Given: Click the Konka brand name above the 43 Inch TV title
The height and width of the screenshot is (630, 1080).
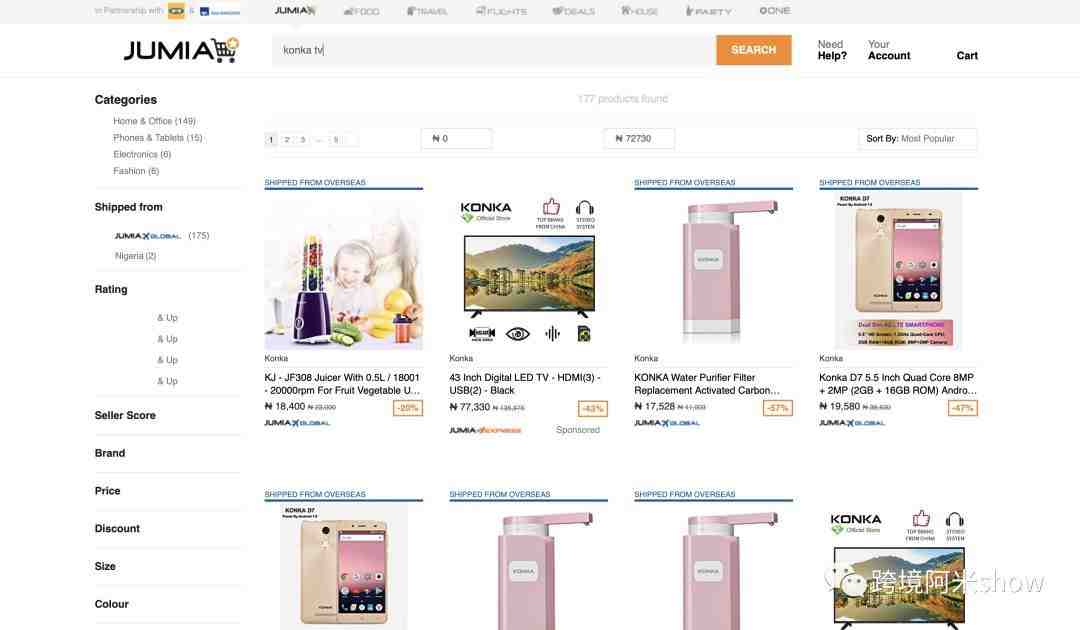Looking at the screenshot, I should pyautogui.click(x=461, y=358).
